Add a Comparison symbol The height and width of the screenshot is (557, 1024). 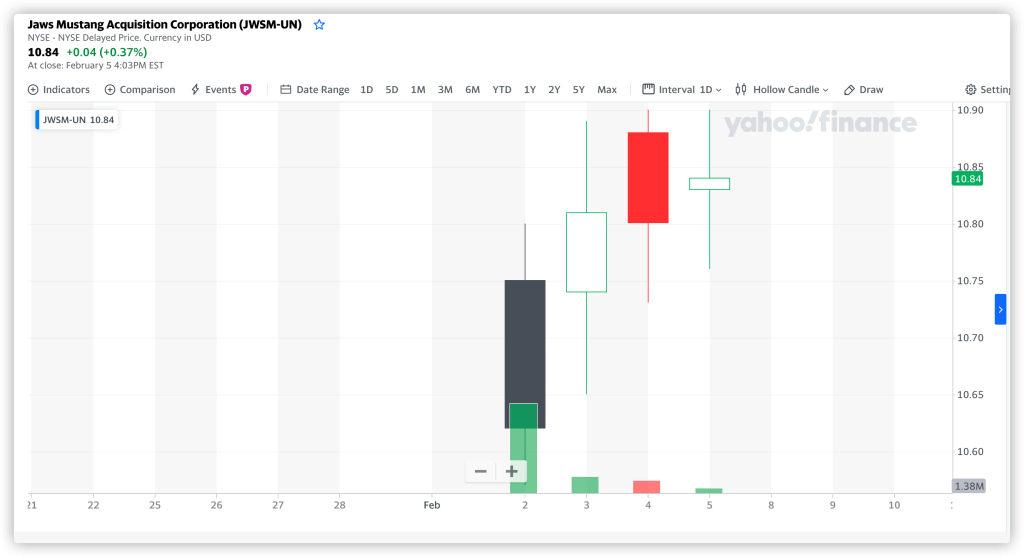140,90
